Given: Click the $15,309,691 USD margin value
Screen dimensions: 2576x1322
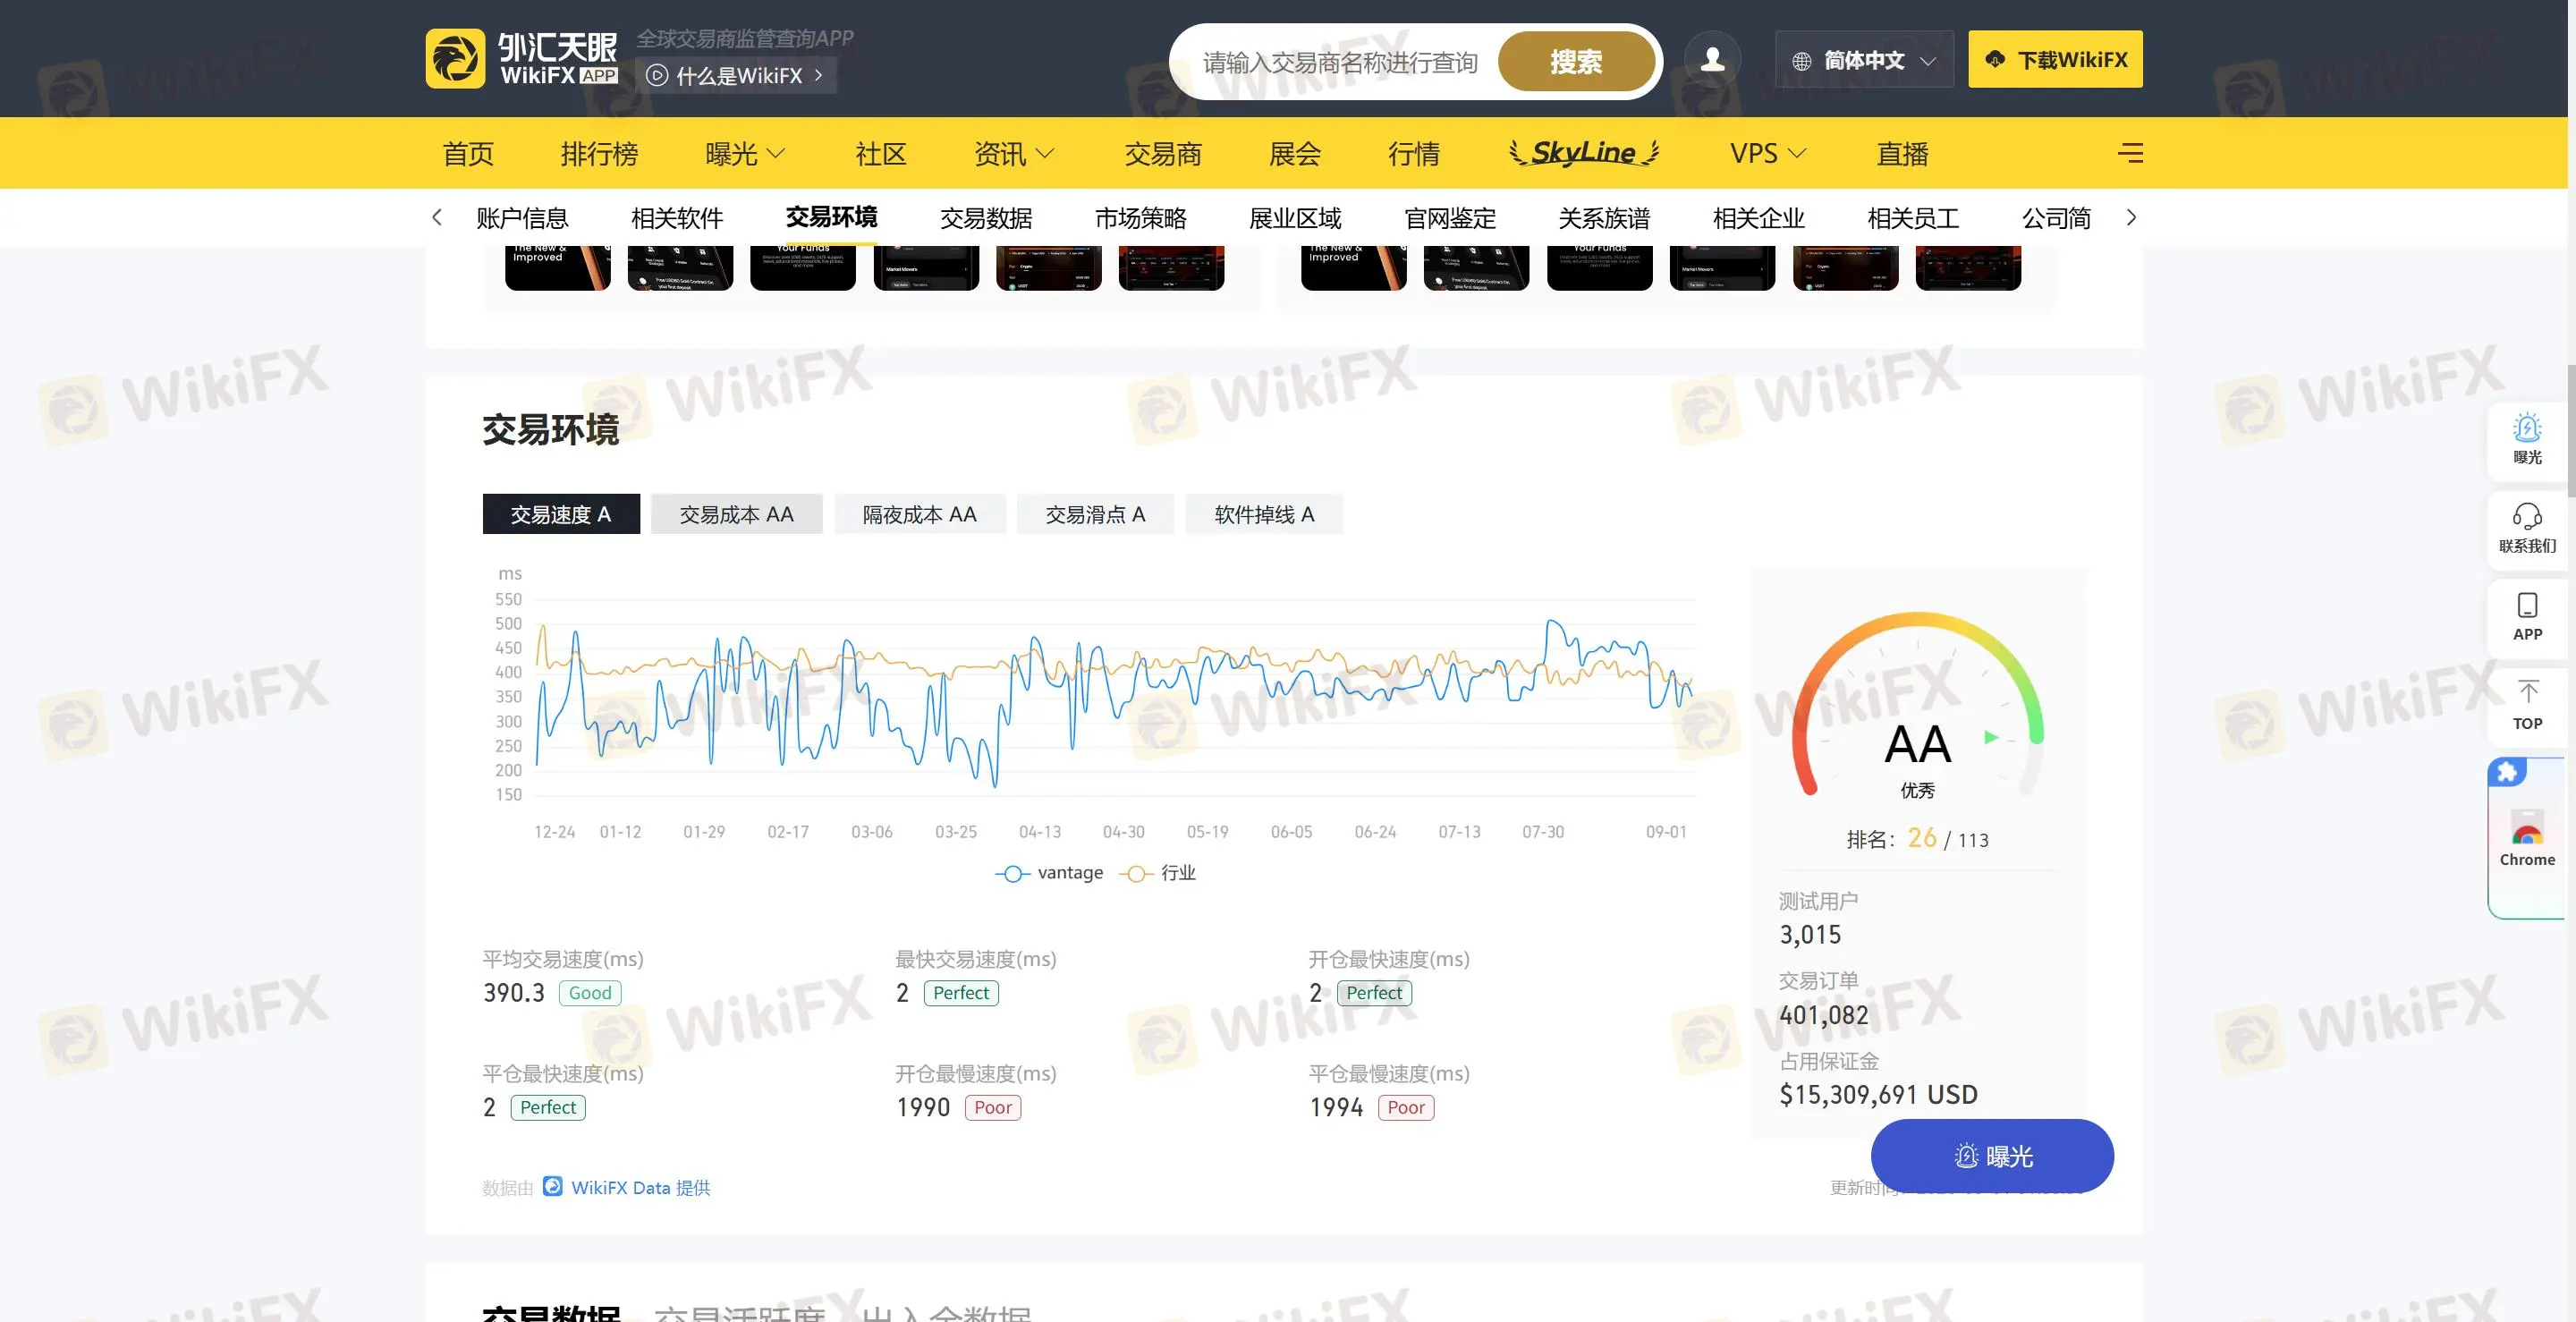Looking at the screenshot, I should (1878, 1095).
